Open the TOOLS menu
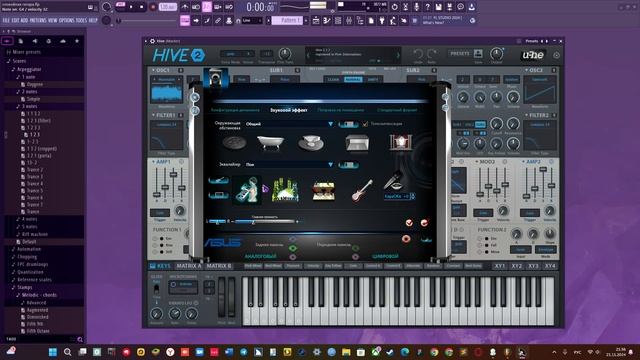Viewport: 640px width, 360px height. (x=81, y=20)
